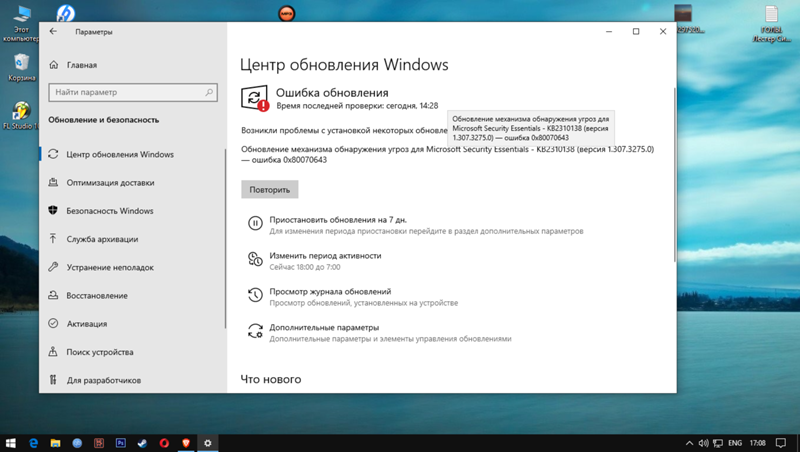Viewport: 800px width, 452px height.
Task: Click the network tray icon
Action: click(x=718, y=443)
